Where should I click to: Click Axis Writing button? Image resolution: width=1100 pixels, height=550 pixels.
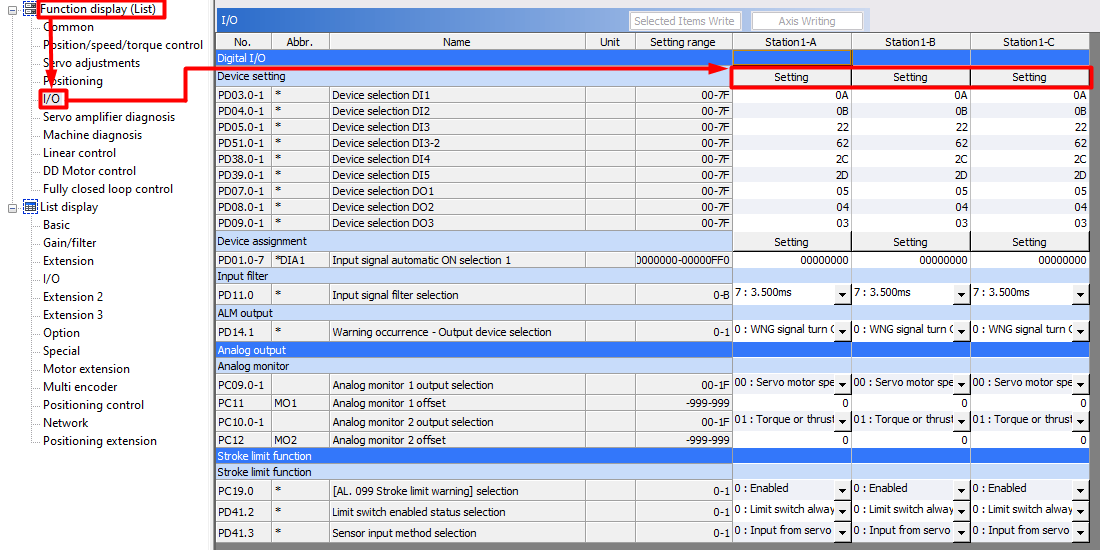[x=807, y=21]
